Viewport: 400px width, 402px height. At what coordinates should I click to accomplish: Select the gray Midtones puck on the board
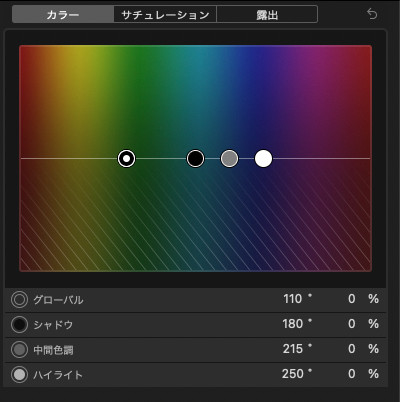(x=229, y=158)
